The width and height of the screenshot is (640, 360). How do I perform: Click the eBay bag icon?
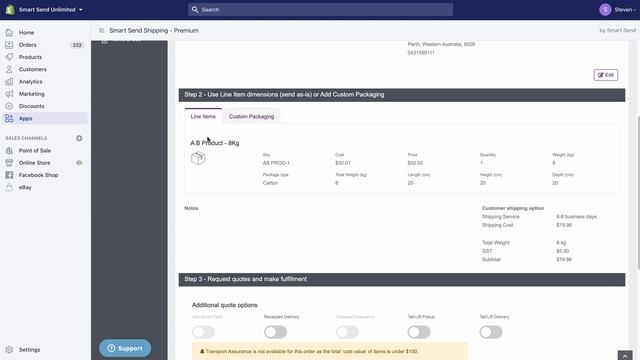[x=9, y=187]
